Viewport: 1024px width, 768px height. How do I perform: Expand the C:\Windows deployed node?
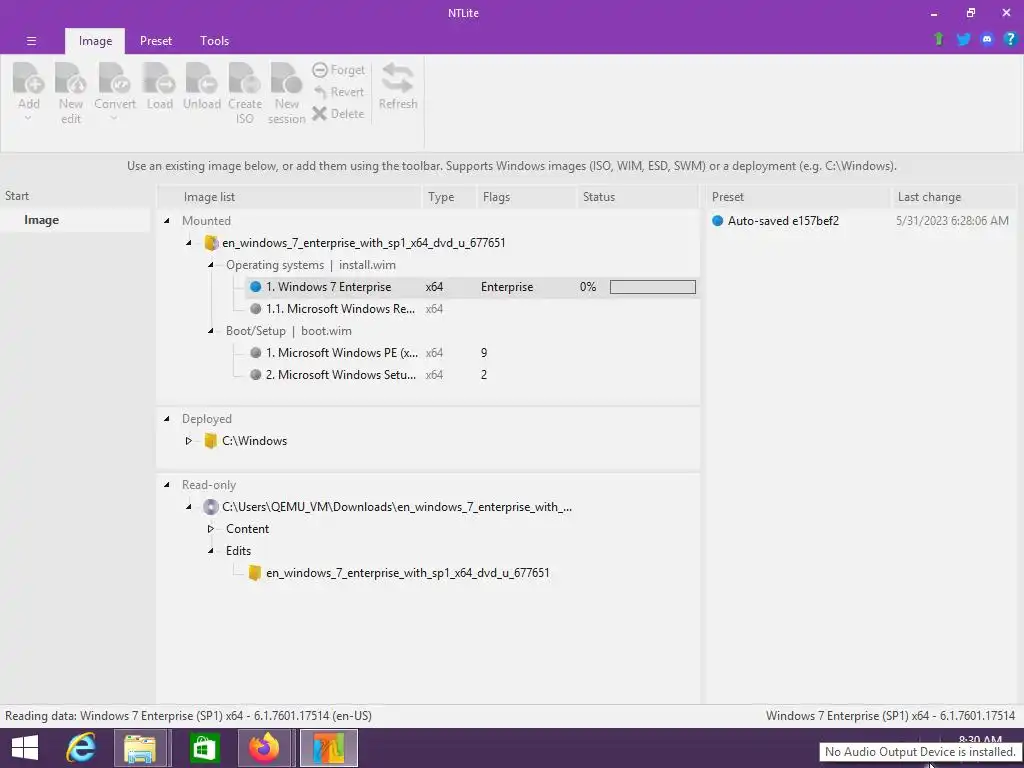(189, 441)
